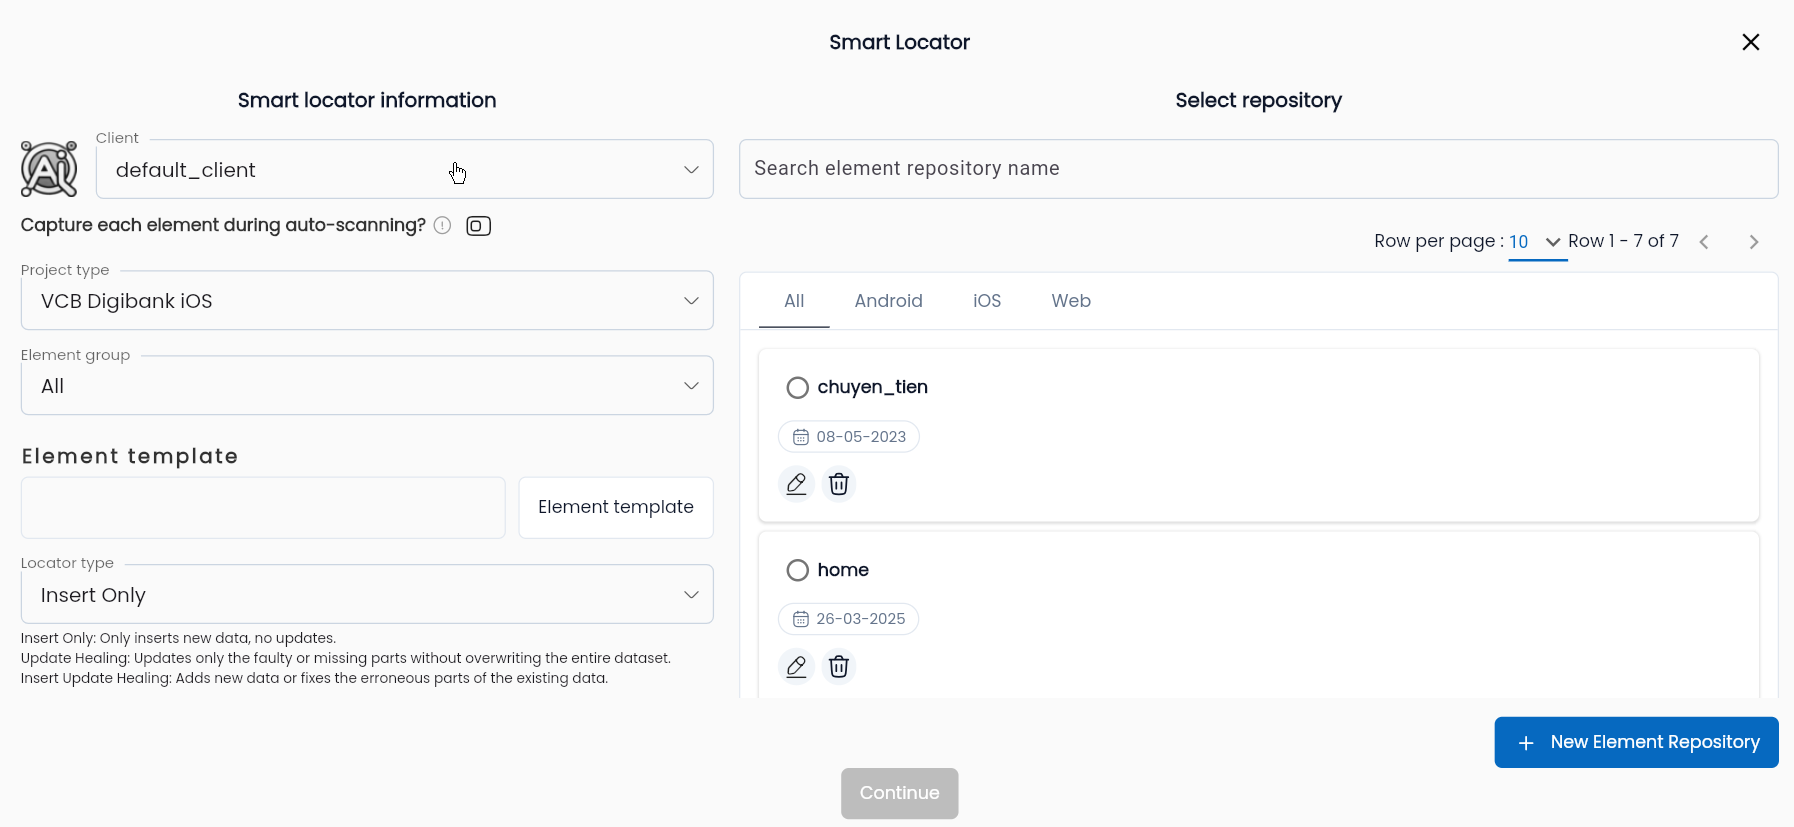Click the Search element repository name field
Screen dimensions: 1794x827
[1258, 169]
